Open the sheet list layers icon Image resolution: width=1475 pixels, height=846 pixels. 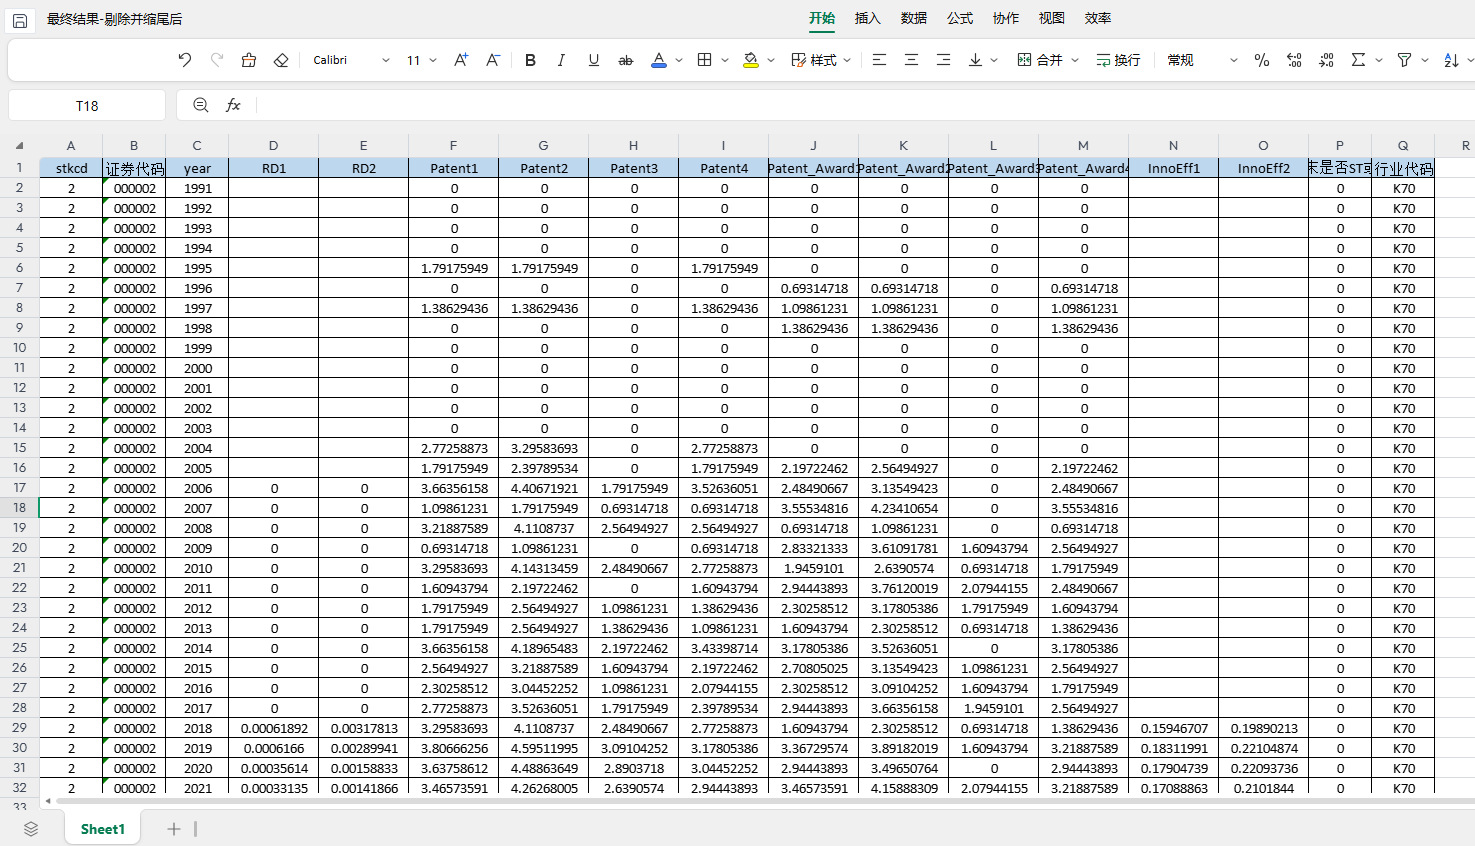(x=31, y=829)
